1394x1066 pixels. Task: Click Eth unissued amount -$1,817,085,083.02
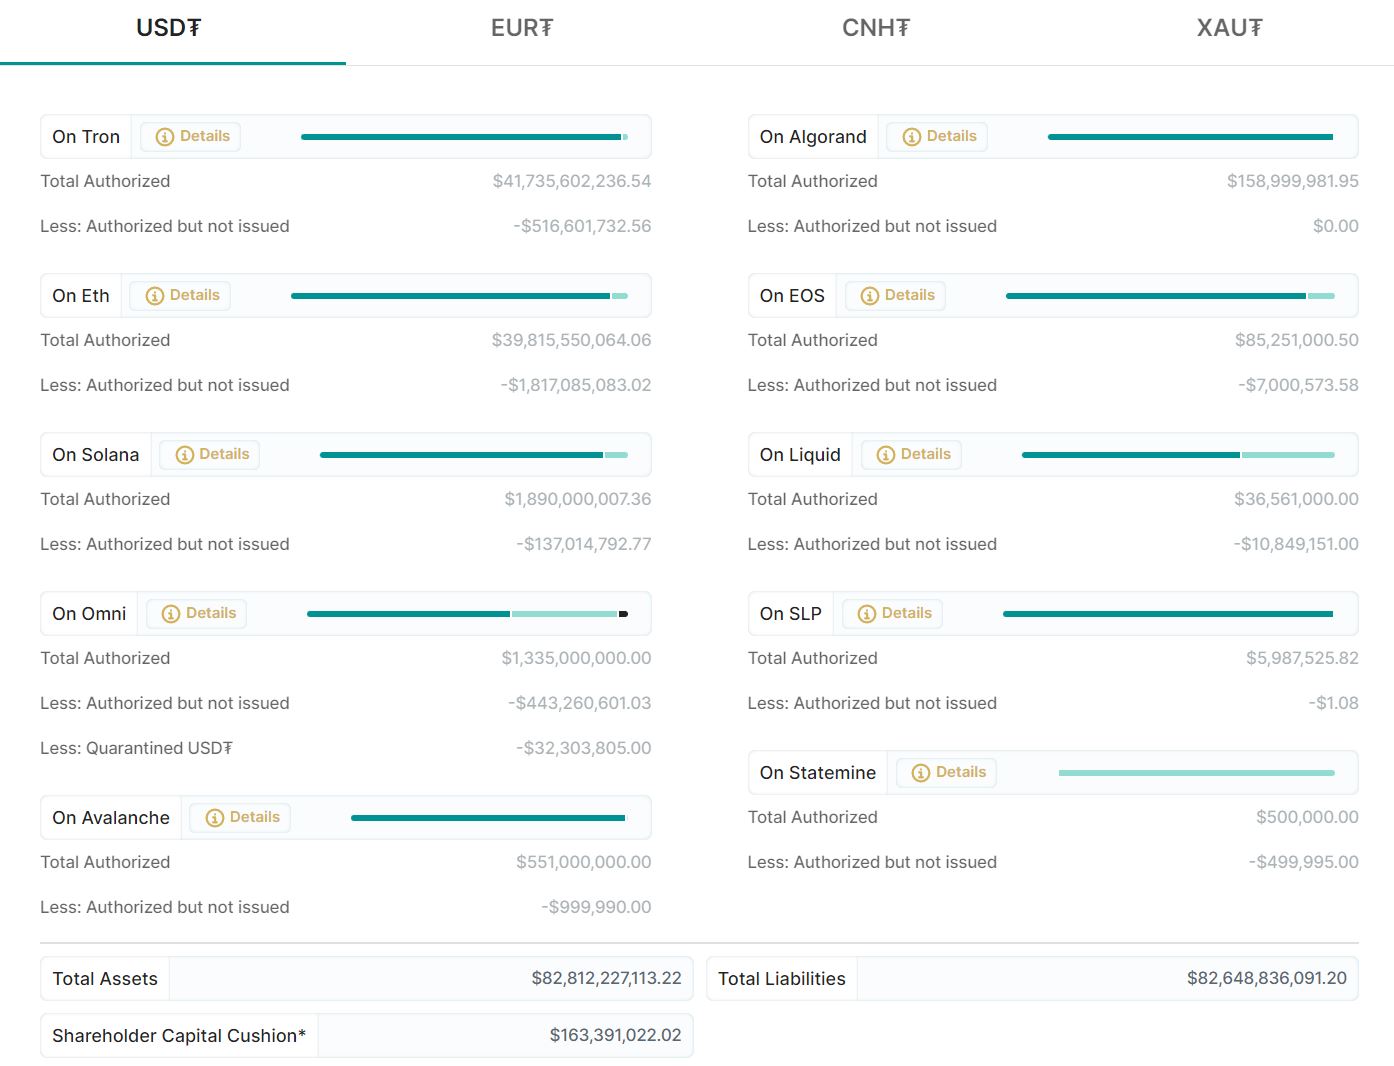(x=576, y=385)
